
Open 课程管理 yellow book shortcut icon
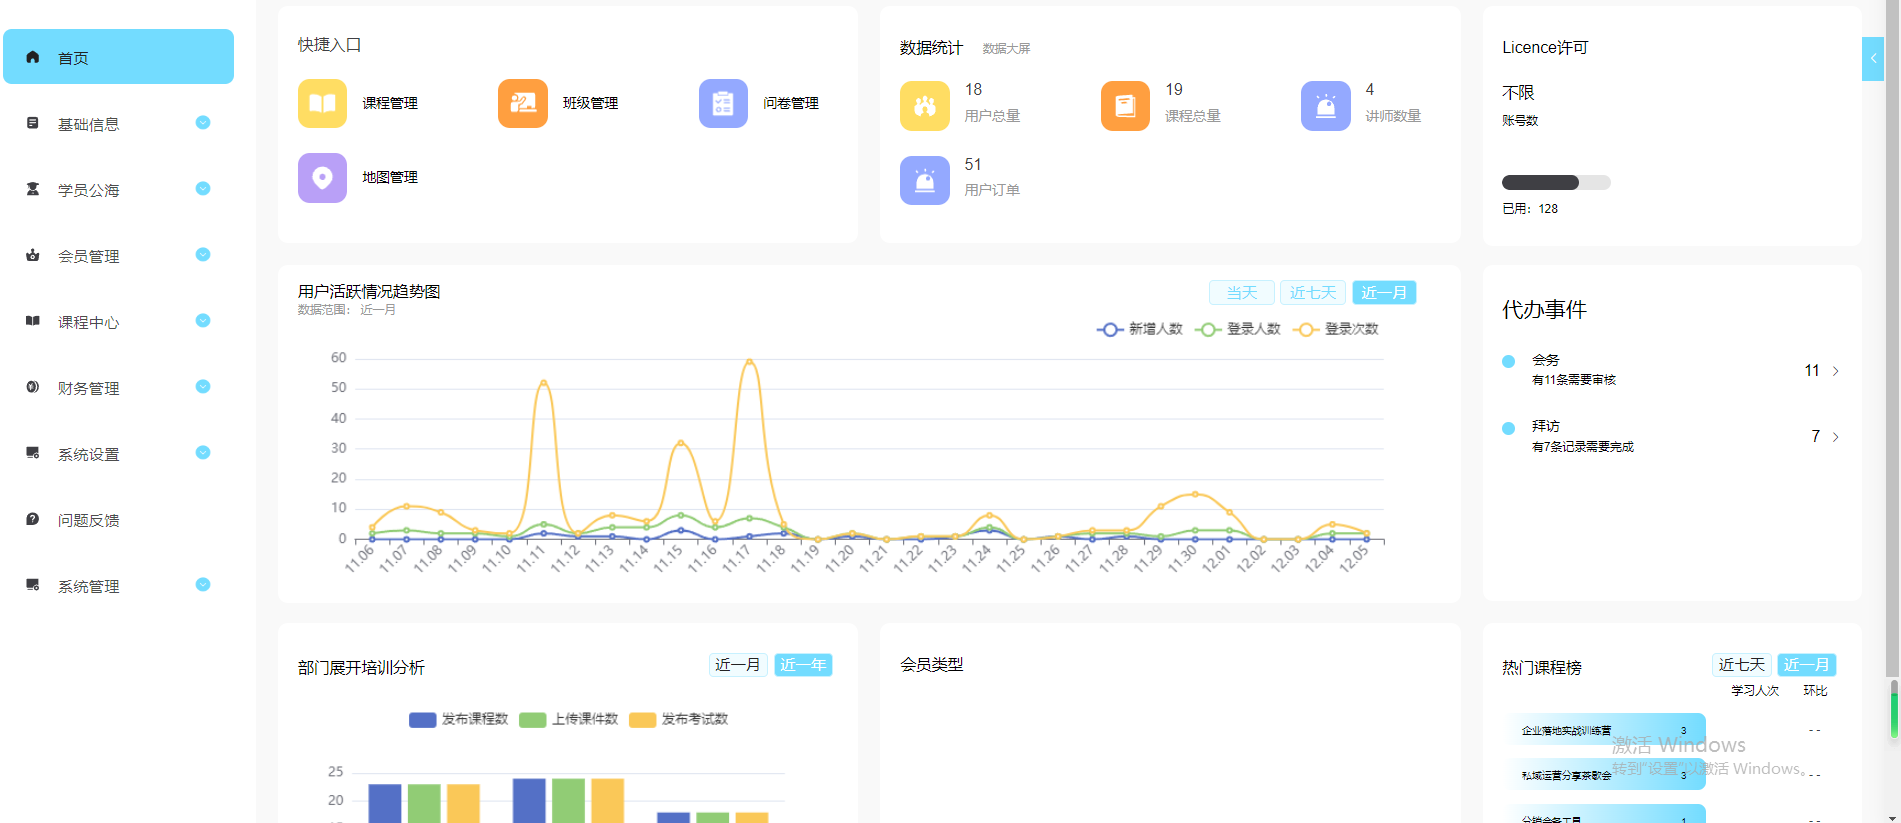pos(322,103)
